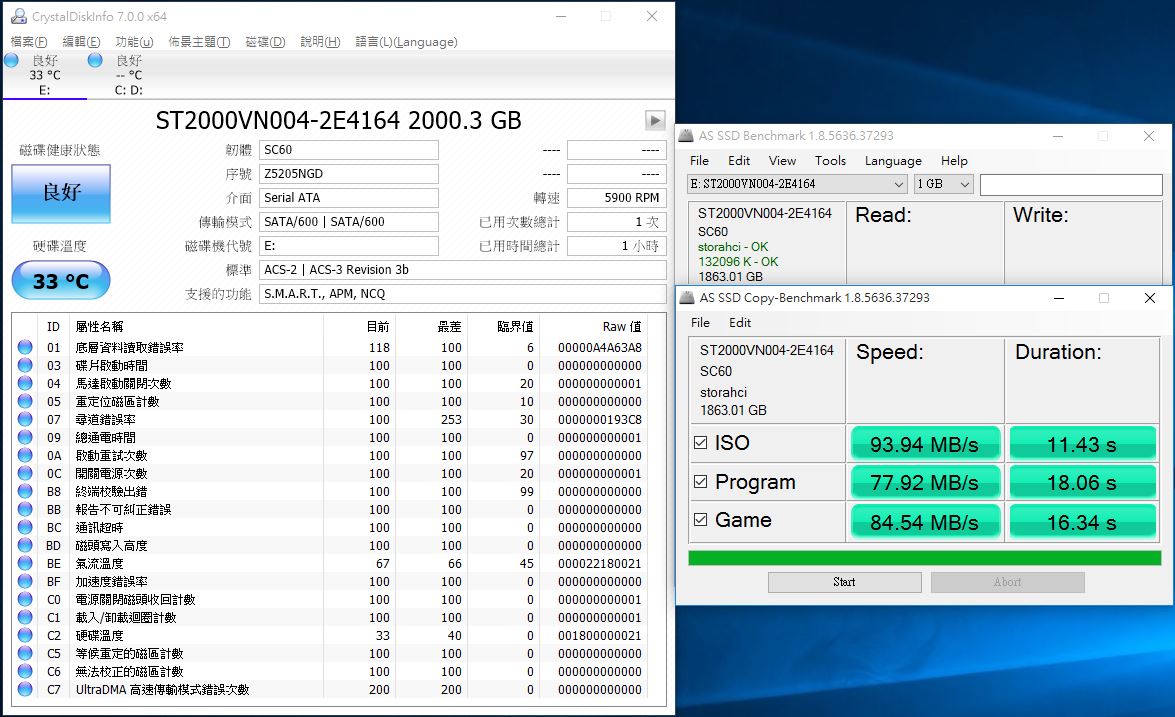Click status orb for attribute ID 0A
1175x717 pixels.
click(x=25, y=455)
